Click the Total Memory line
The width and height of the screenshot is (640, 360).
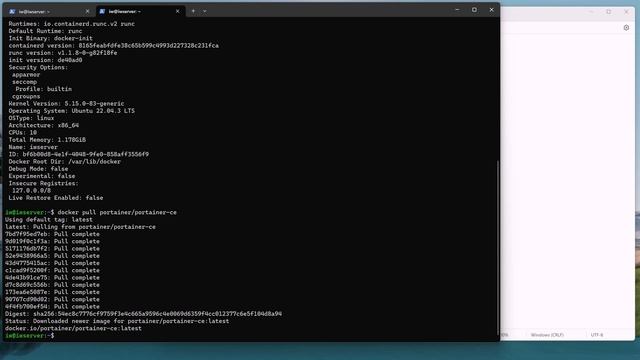pyautogui.click(x=47, y=140)
